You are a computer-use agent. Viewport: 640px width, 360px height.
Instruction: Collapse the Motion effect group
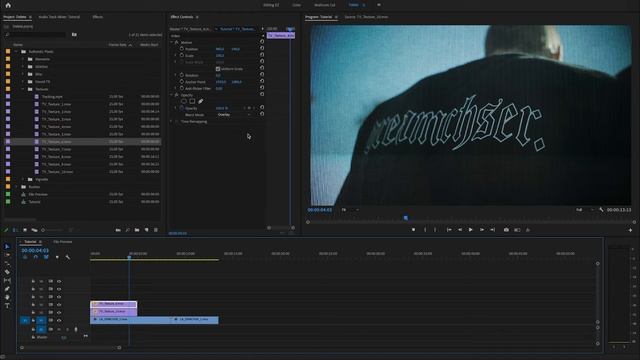pyautogui.click(x=172, y=42)
